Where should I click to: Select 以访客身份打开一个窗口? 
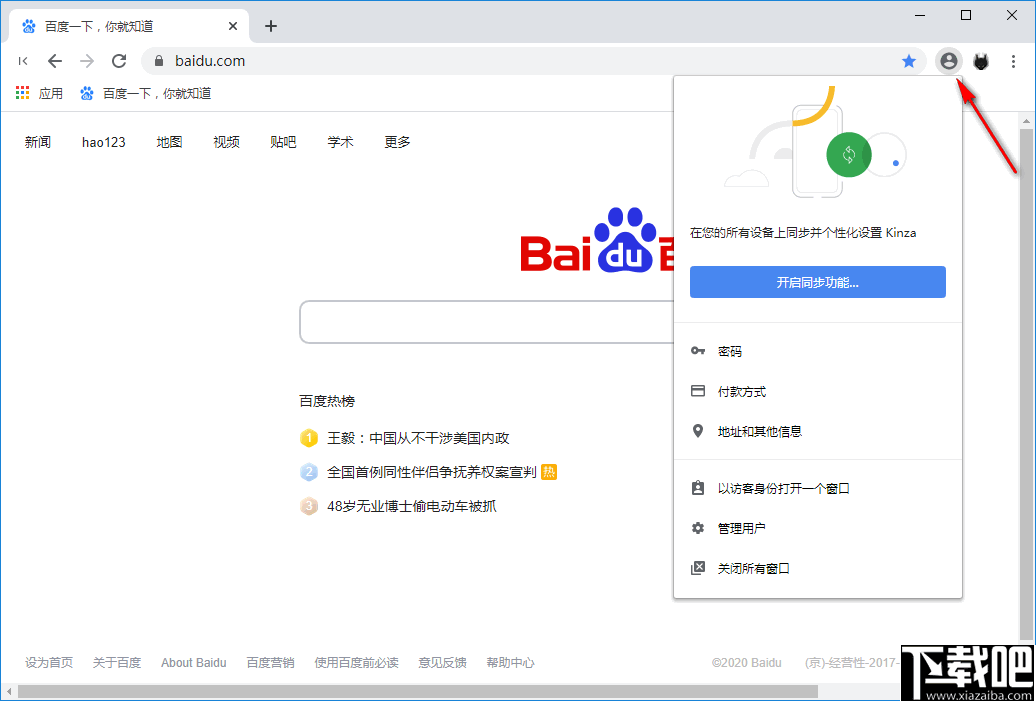(818, 489)
